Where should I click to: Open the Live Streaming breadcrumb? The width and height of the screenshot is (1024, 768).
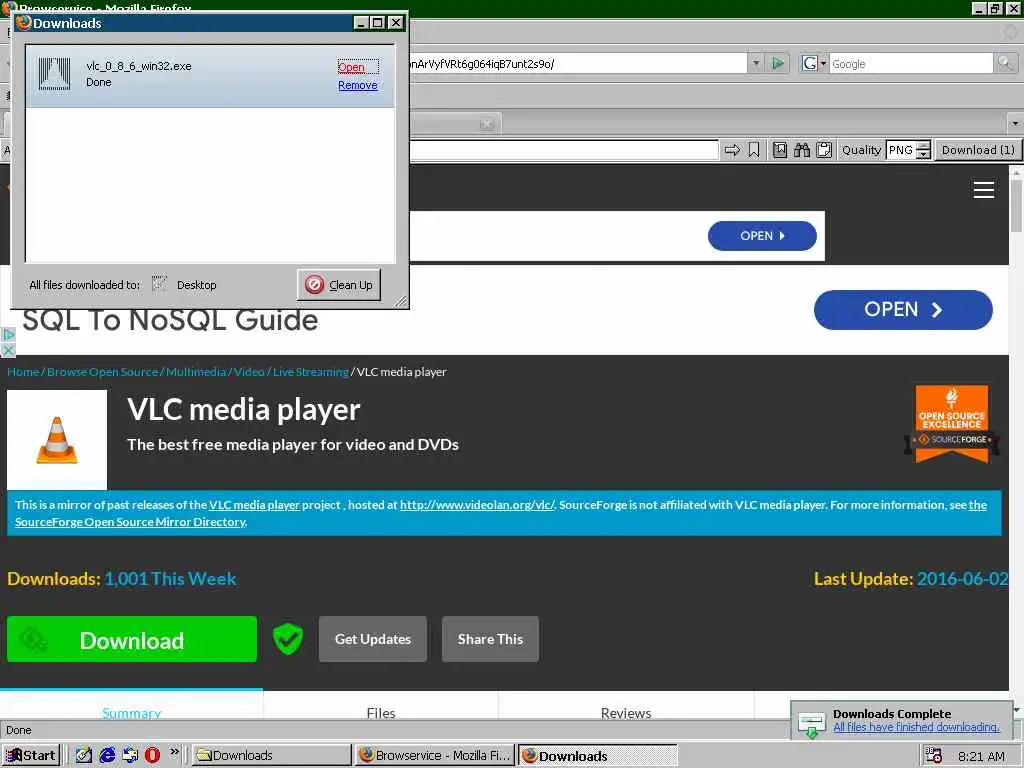[x=311, y=372]
